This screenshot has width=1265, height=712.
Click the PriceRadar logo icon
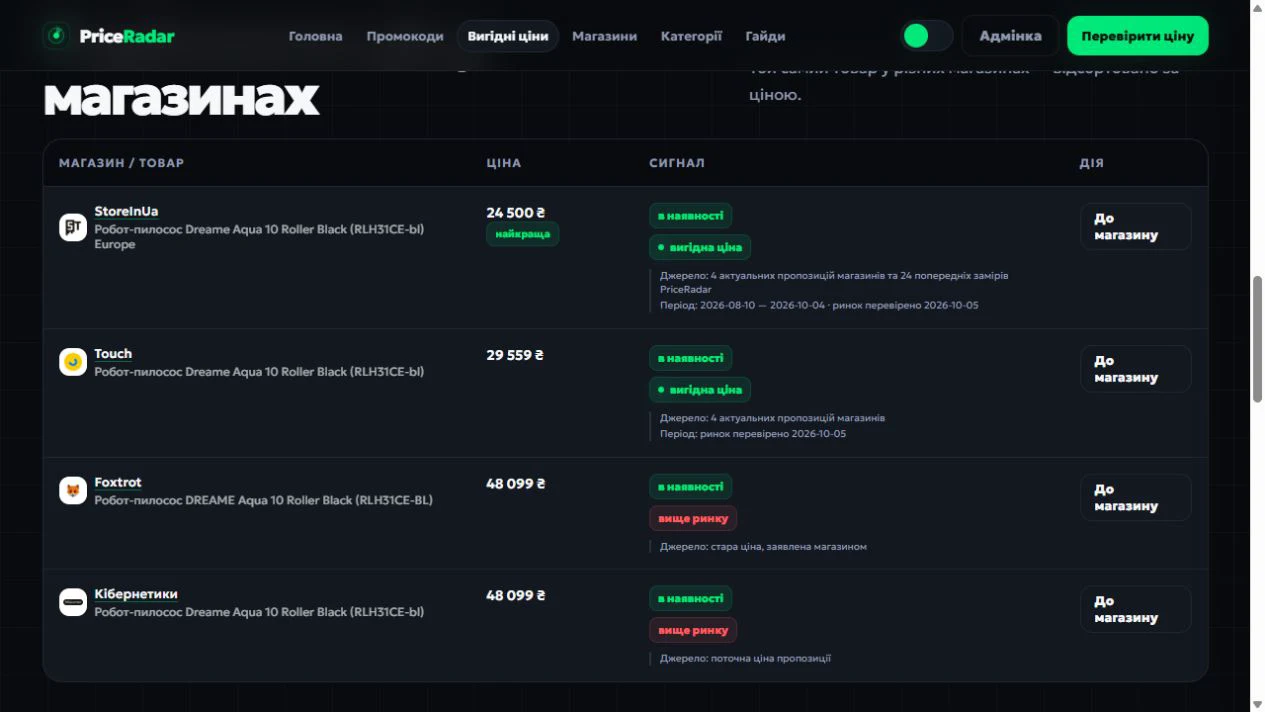(56, 36)
